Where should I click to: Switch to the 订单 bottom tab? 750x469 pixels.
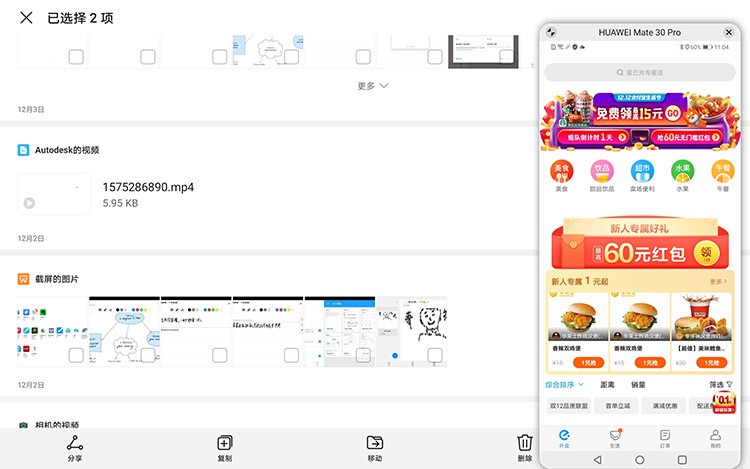pyautogui.click(x=665, y=438)
